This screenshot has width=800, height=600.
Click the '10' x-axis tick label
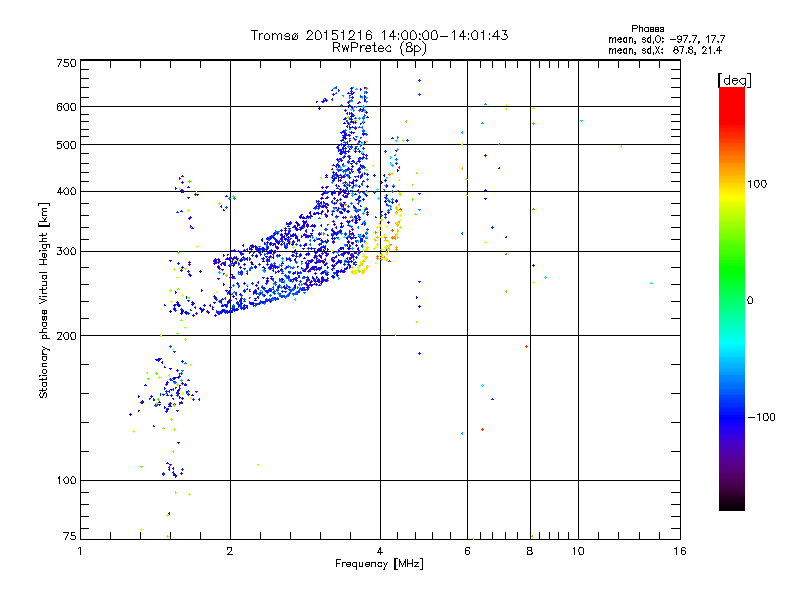pos(578,551)
